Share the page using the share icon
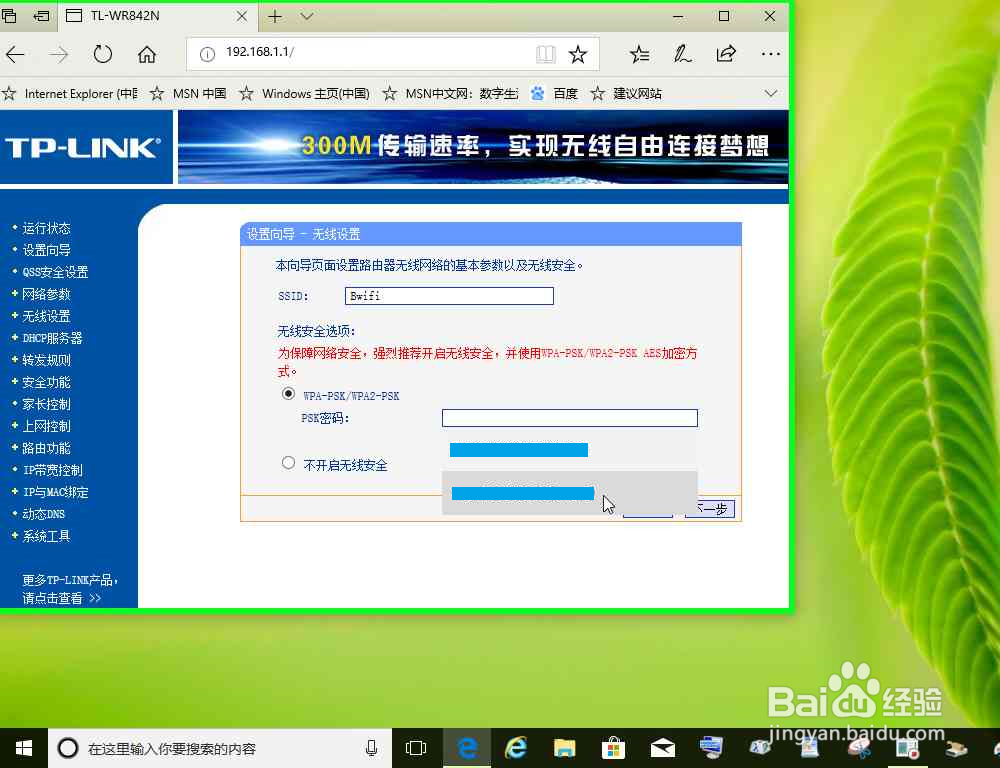 click(726, 54)
